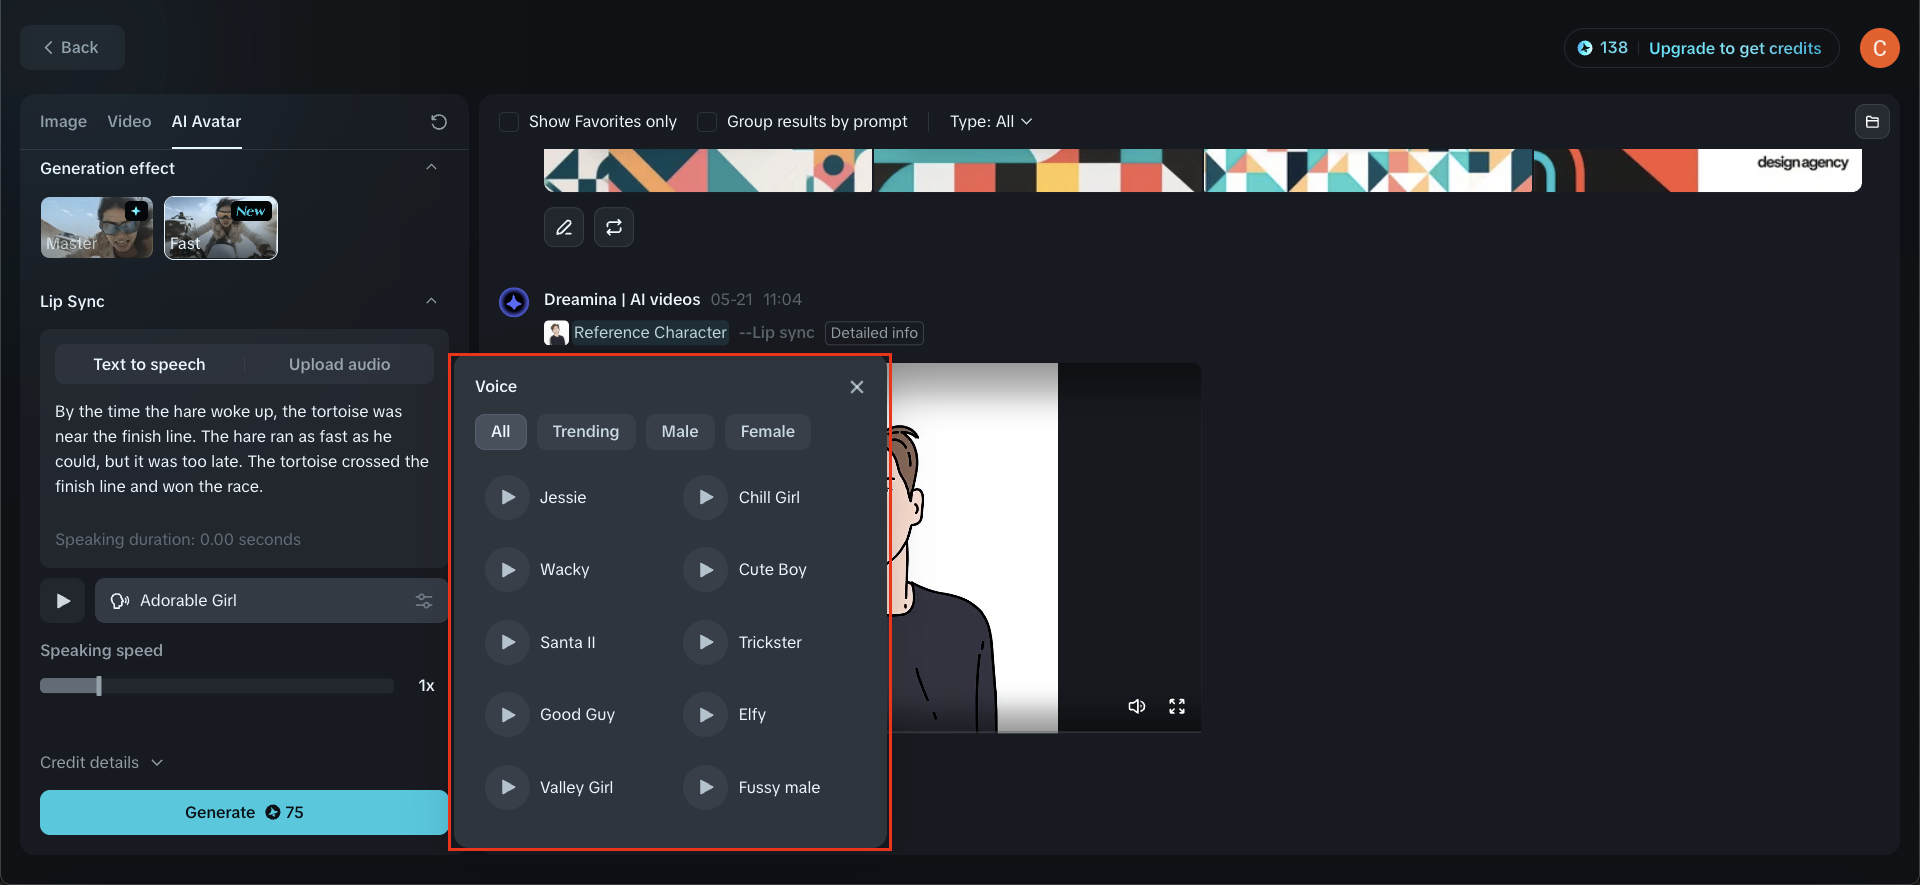
Task: Open voice adjustment settings for Adorable Girl
Action: click(424, 601)
